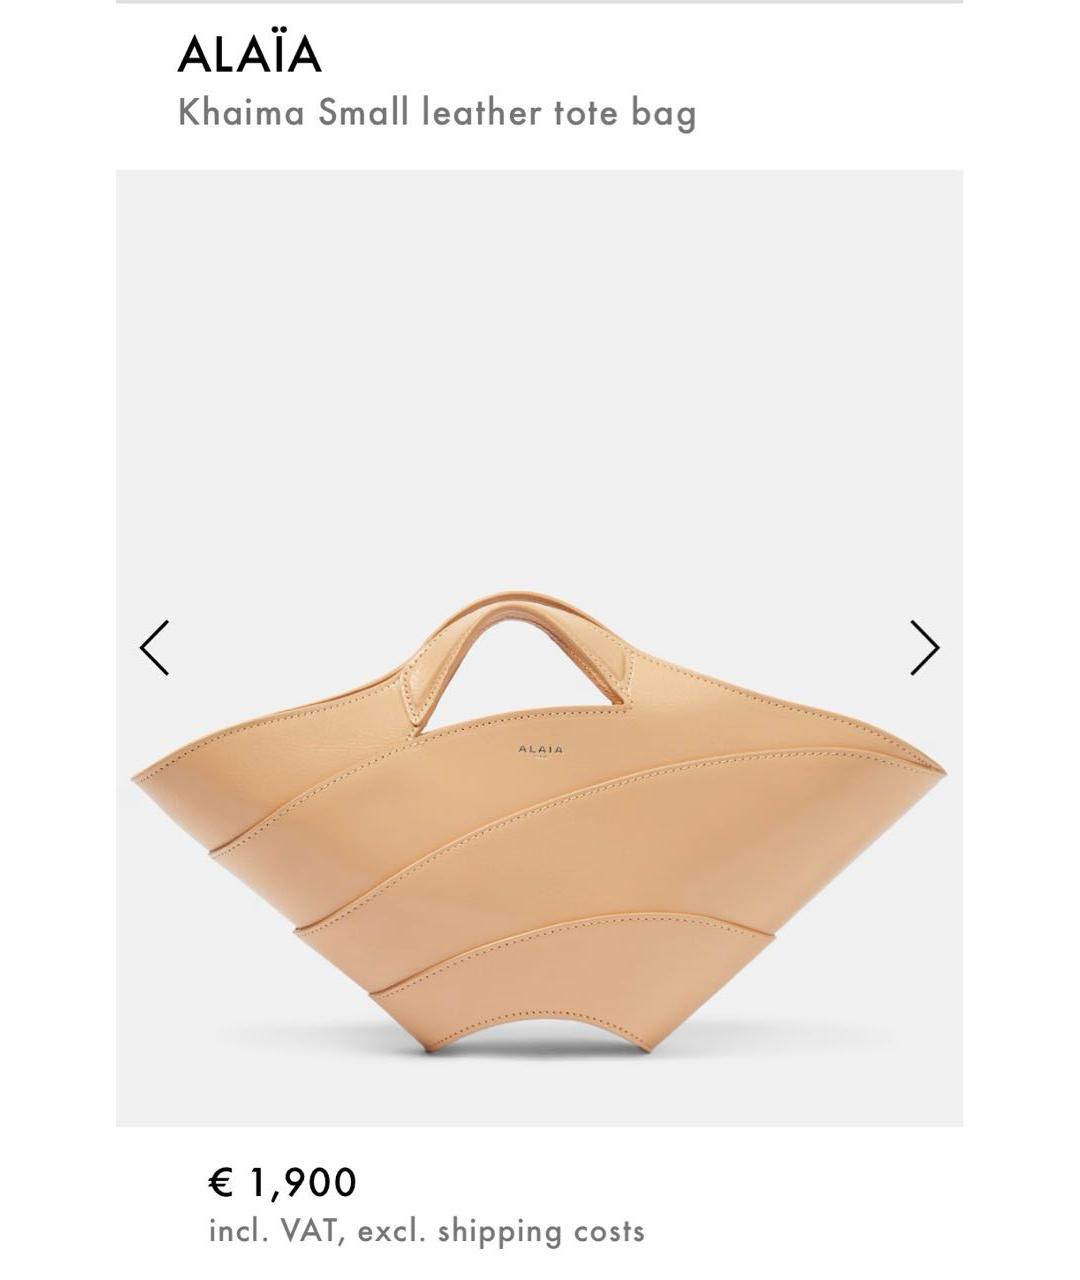
Task: Tap the empty gray area above the bag
Action: click(539, 380)
